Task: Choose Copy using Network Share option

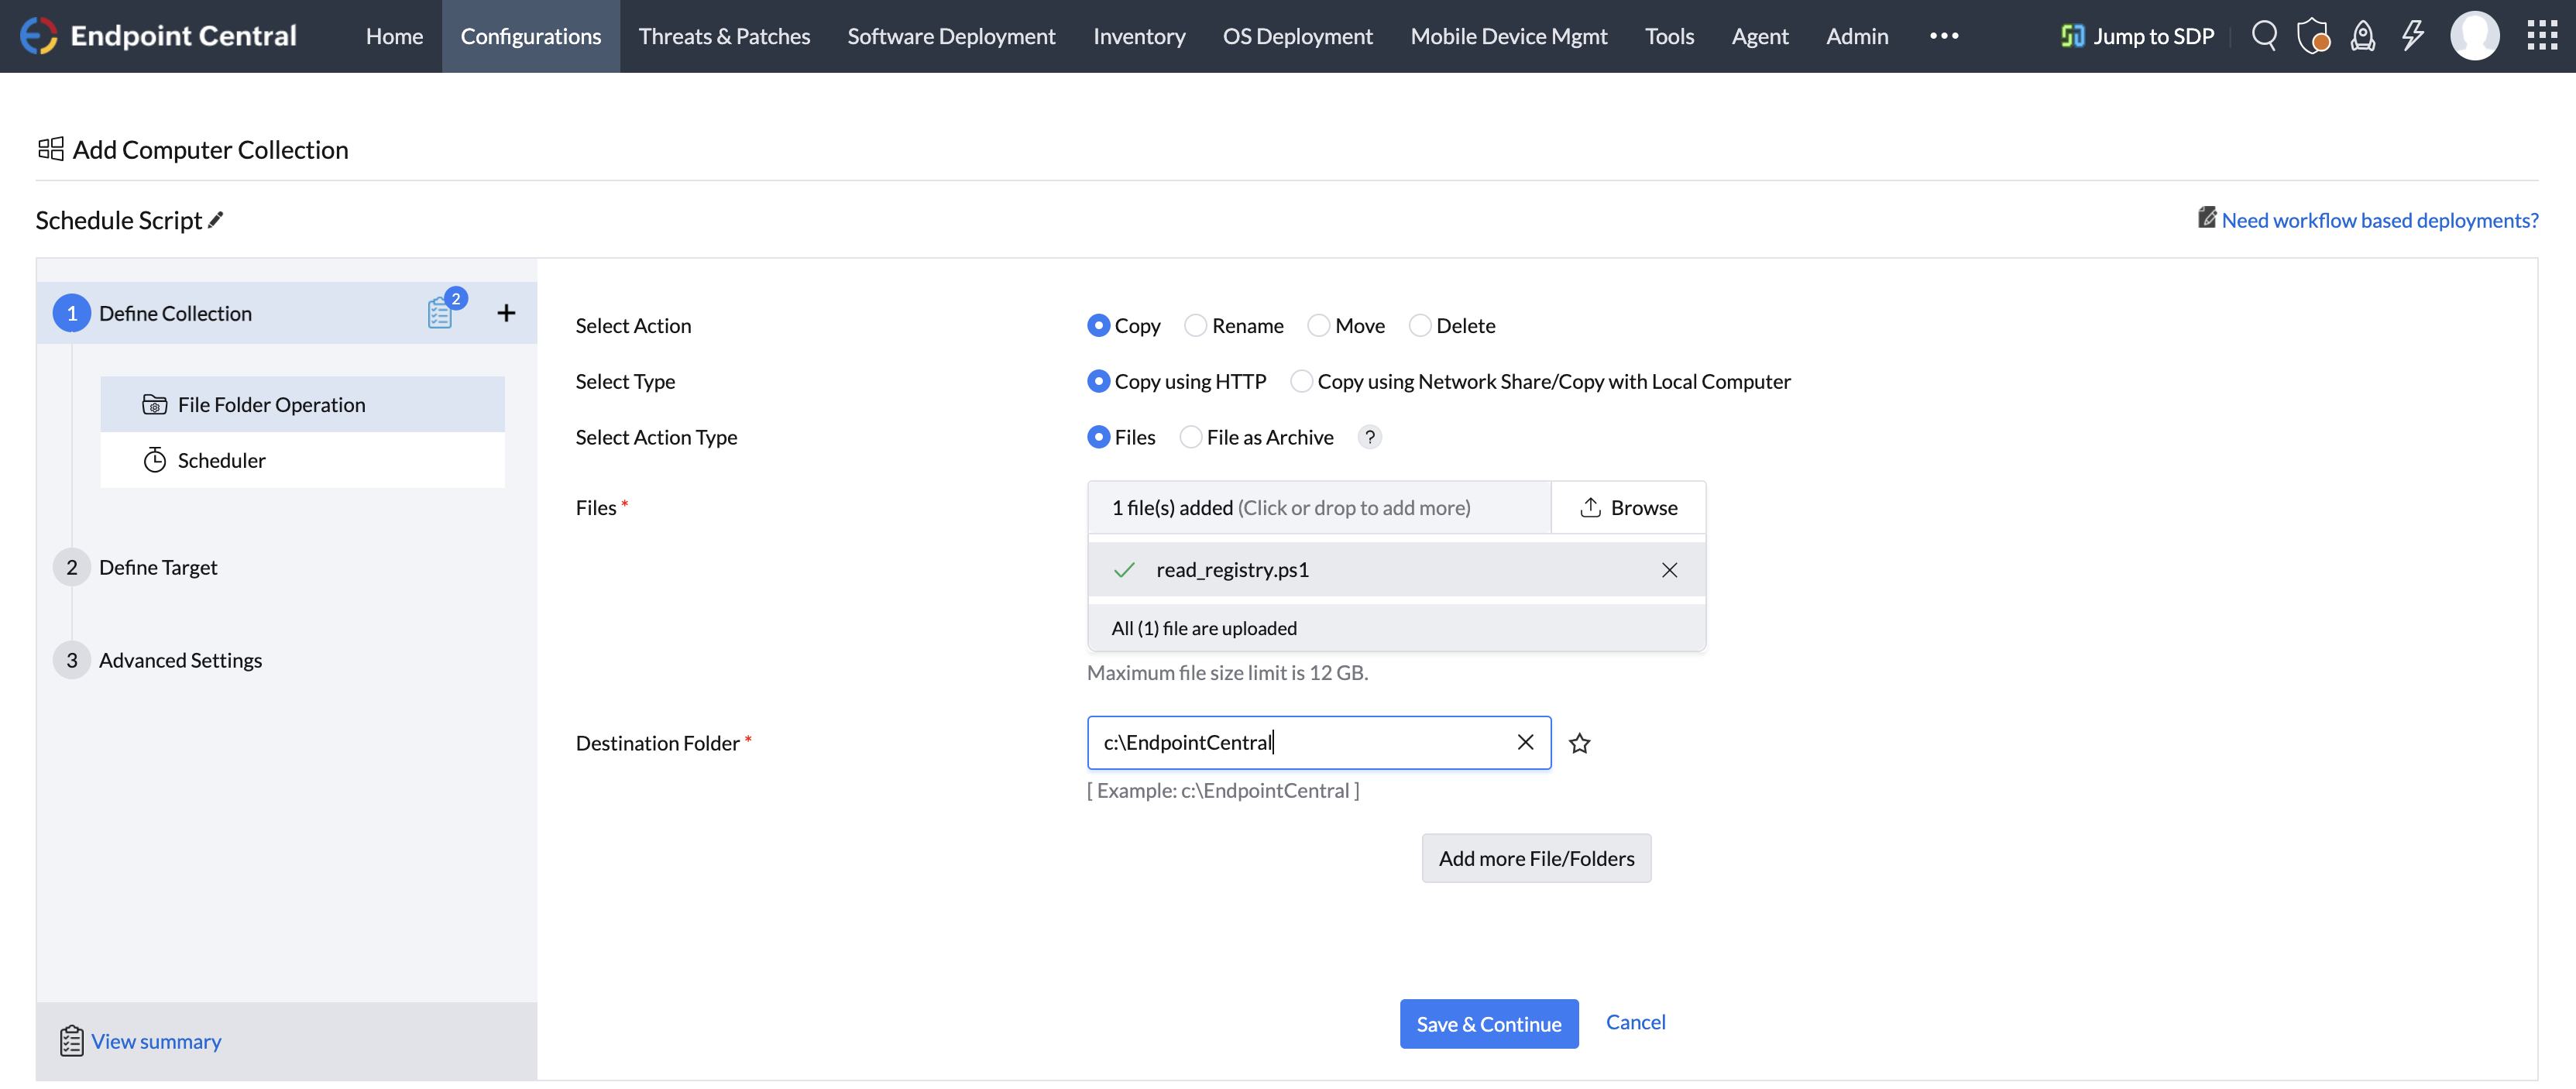Action: [1301, 381]
